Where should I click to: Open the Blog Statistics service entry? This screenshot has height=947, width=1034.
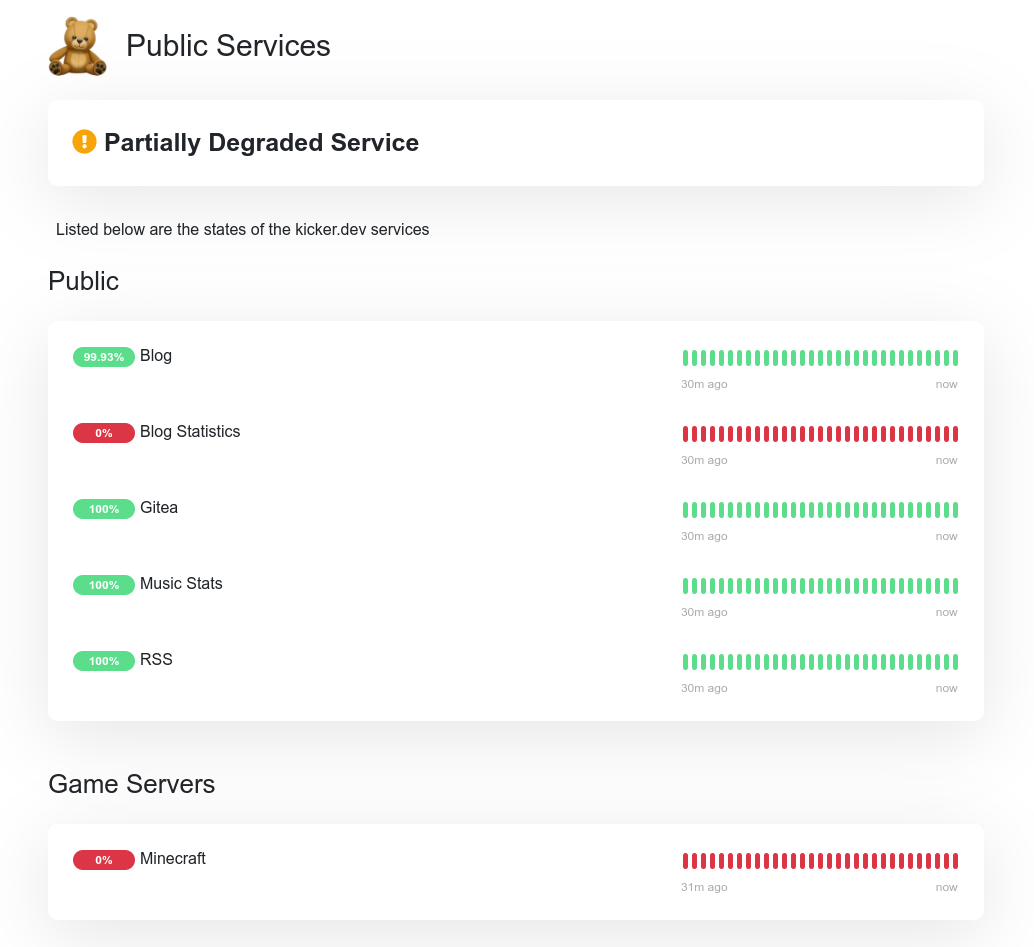(190, 432)
